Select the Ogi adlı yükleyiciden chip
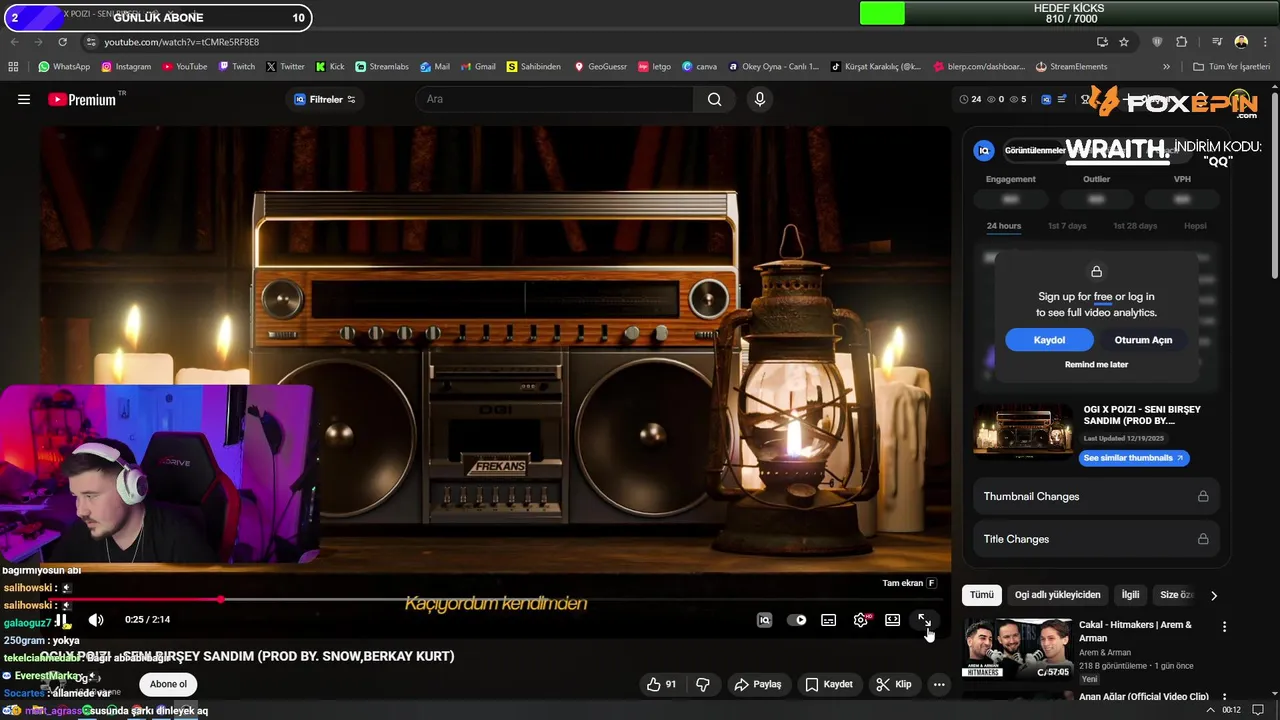This screenshot has width=1280, height=720. (x=1057, y=595)
